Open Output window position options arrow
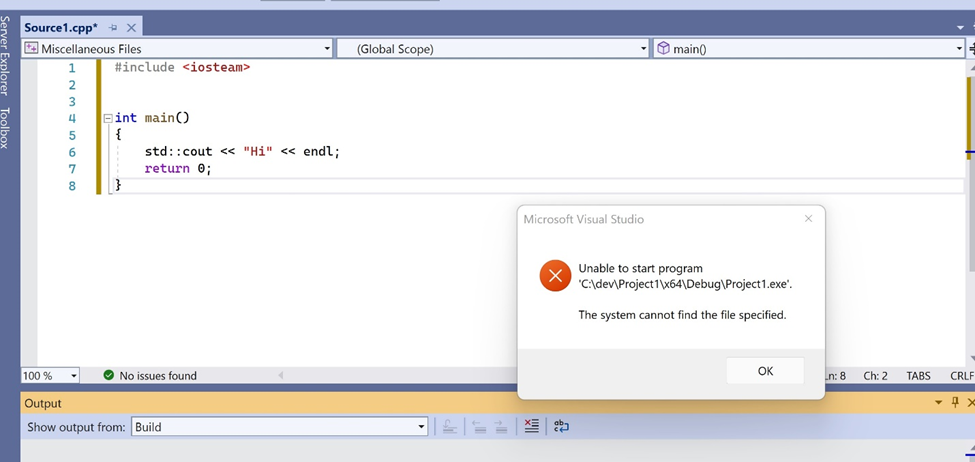This screenshot has height=462, width=975. pos(939,403)
